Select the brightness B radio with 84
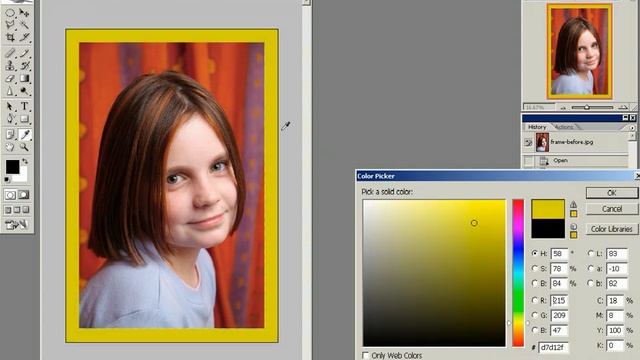 point(534,283)
